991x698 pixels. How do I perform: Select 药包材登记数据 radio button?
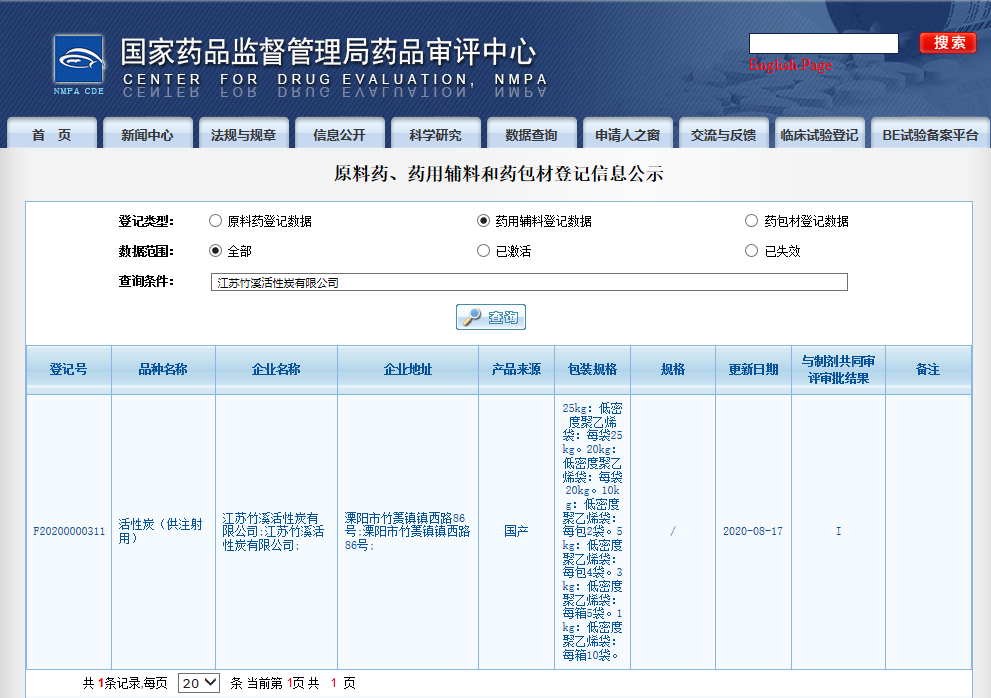[x=752, y=221]
